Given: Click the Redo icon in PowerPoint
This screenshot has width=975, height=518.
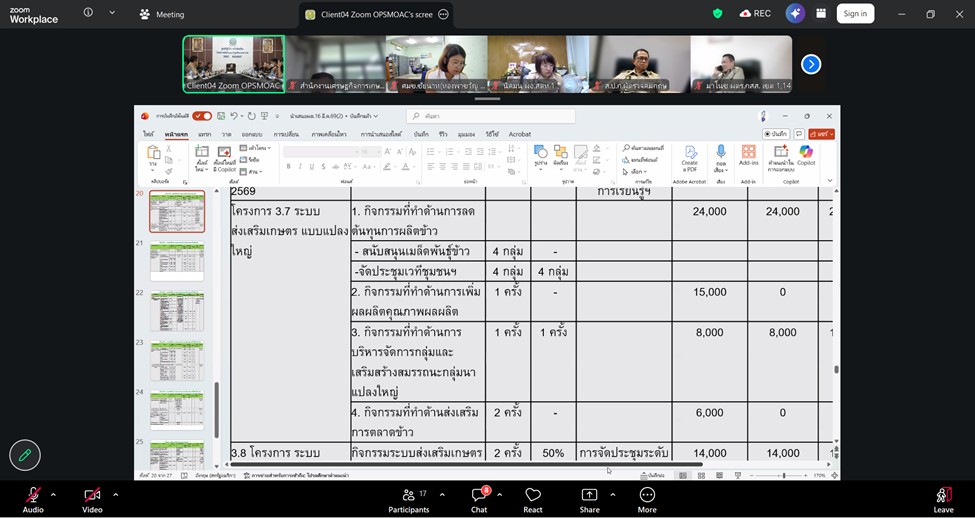Looking at the screenshot, I should coord(252,116).
